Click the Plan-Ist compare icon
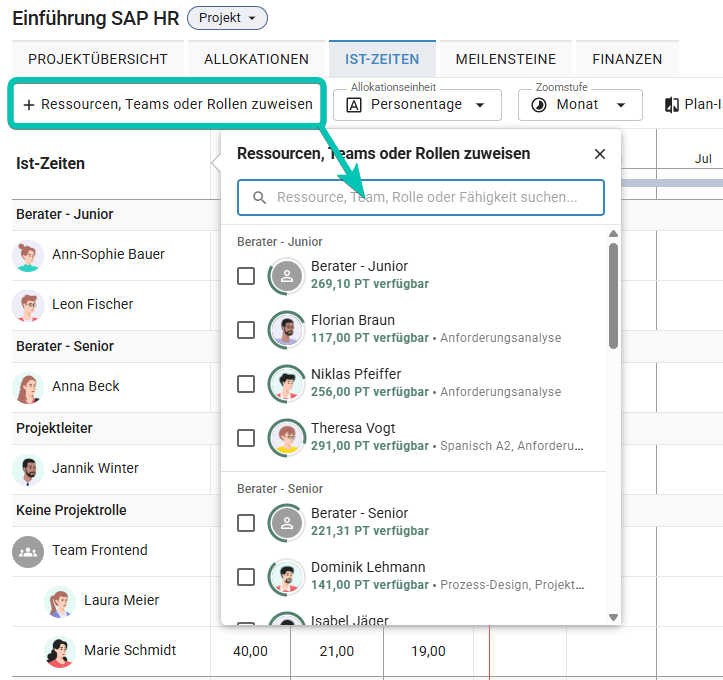The image size is (723, 680). [x=671, y=105]
